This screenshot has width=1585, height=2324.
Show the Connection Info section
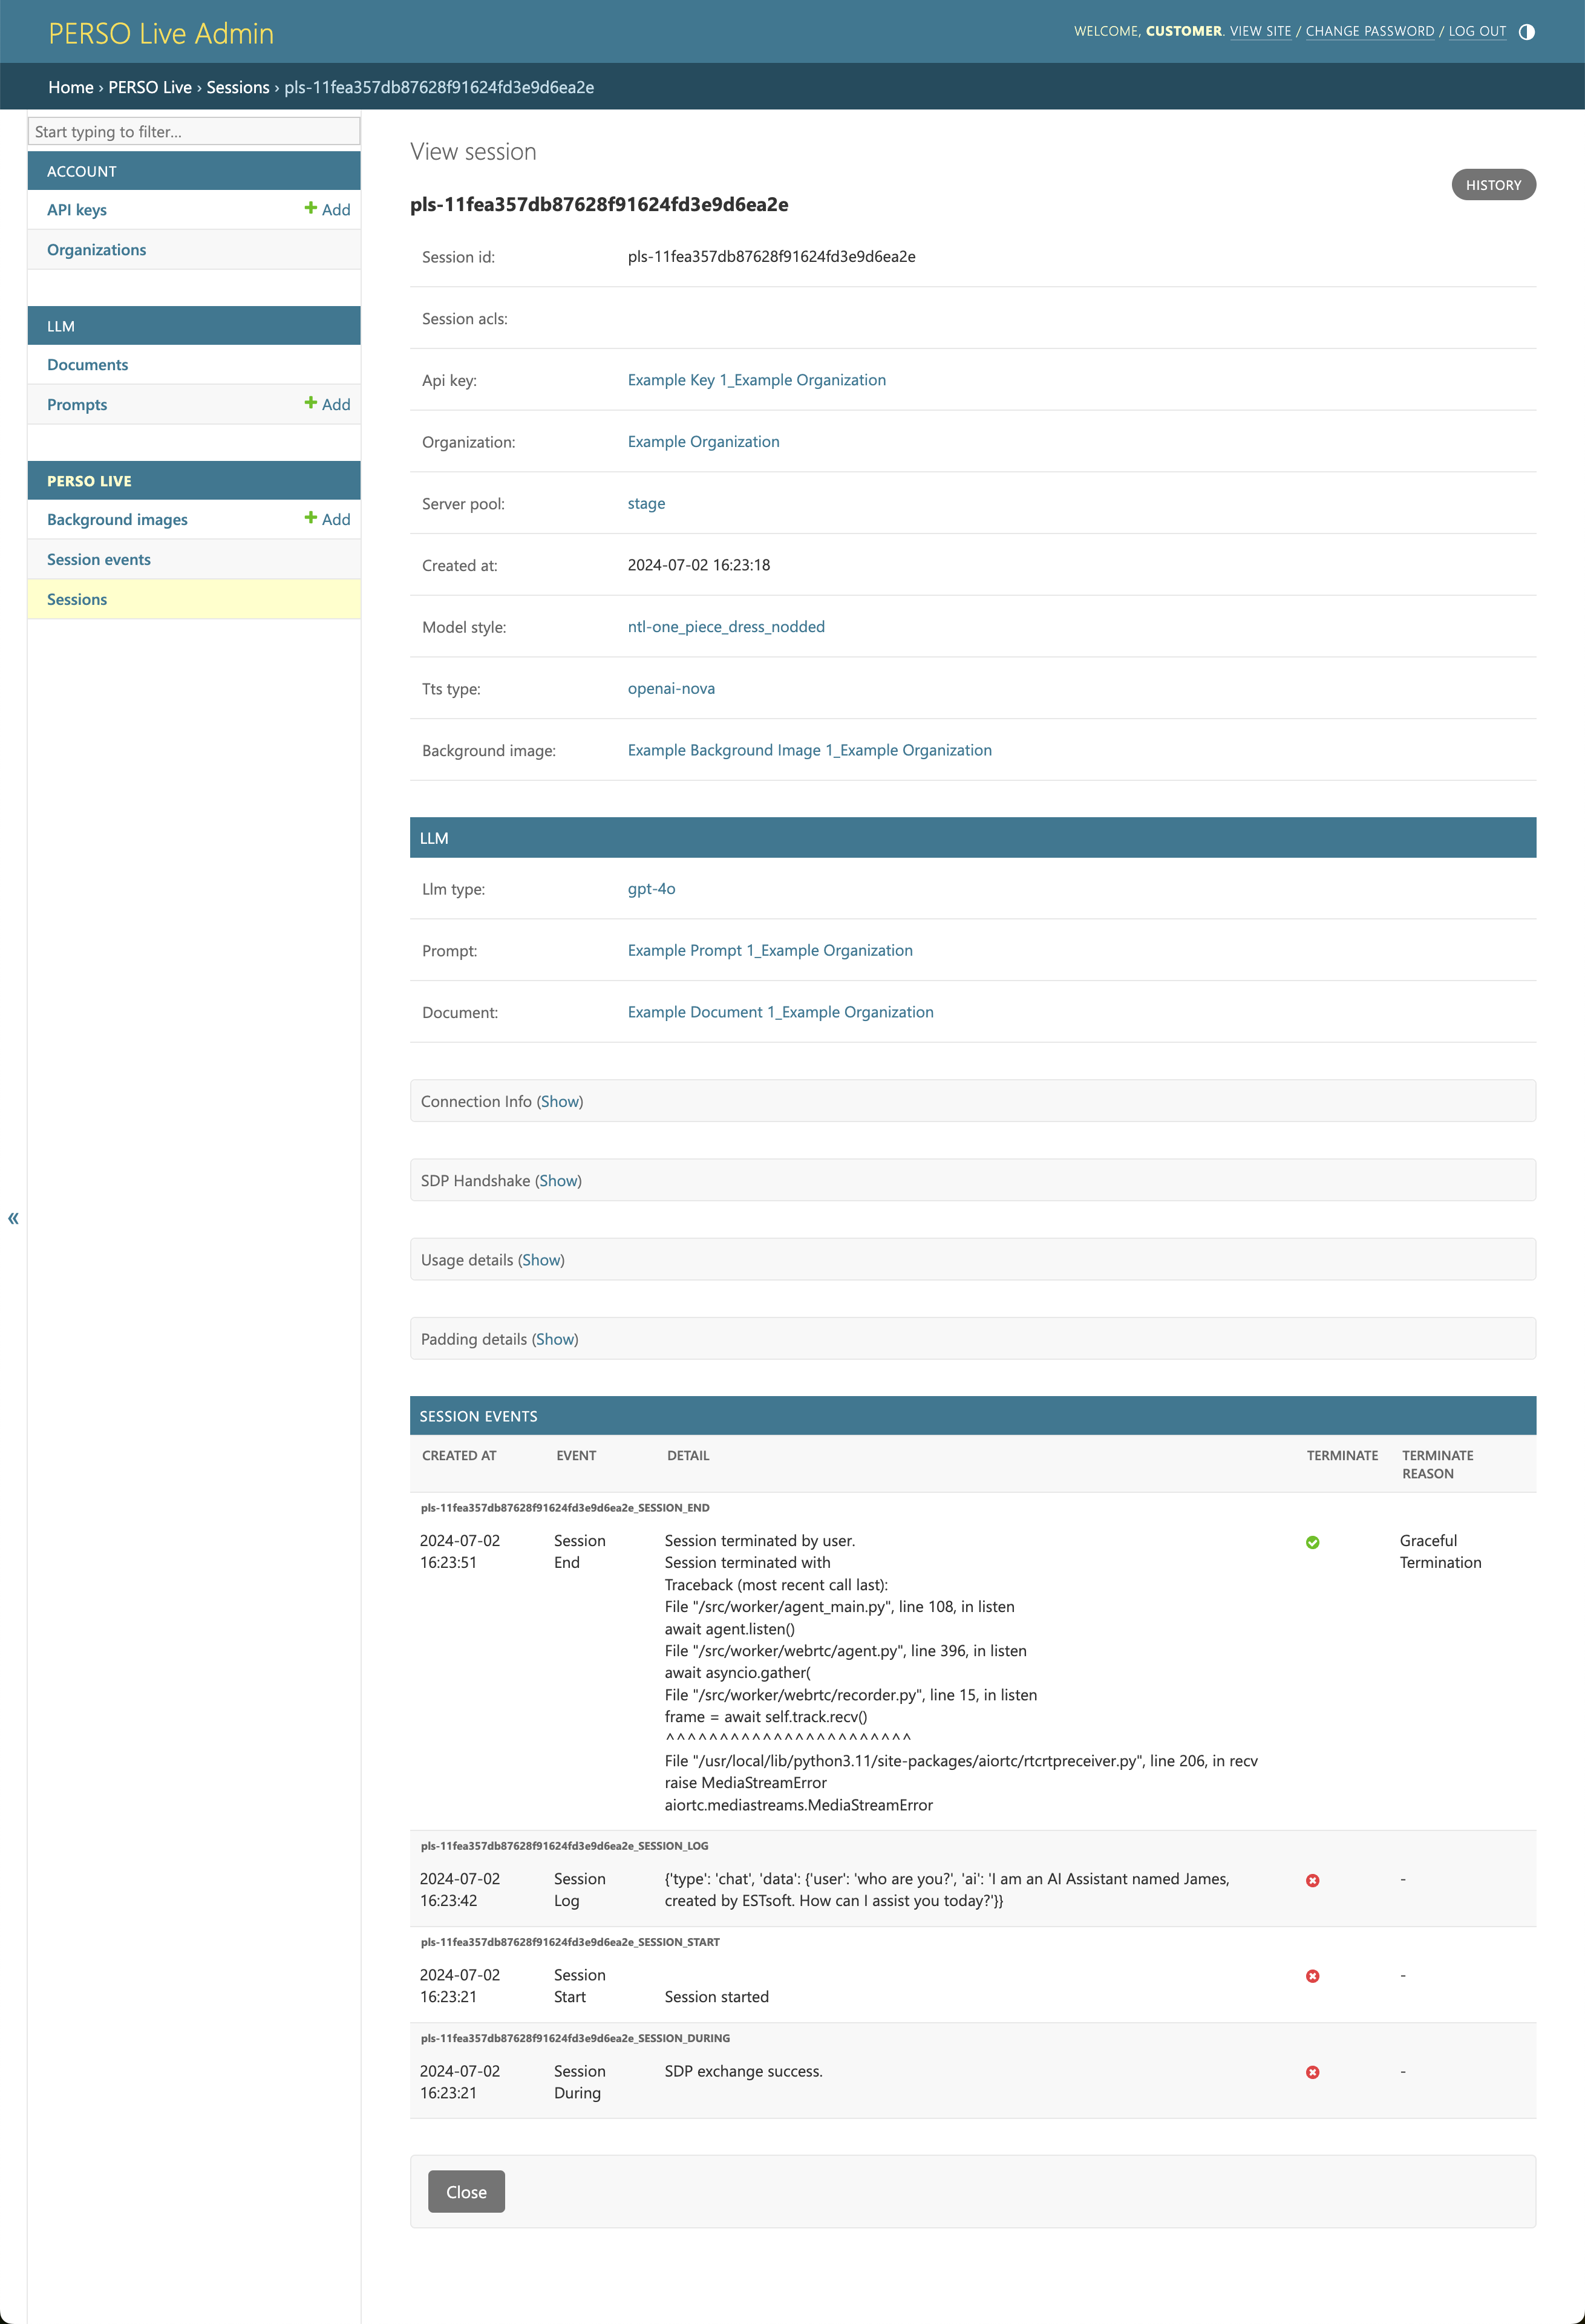(560, 1101)
